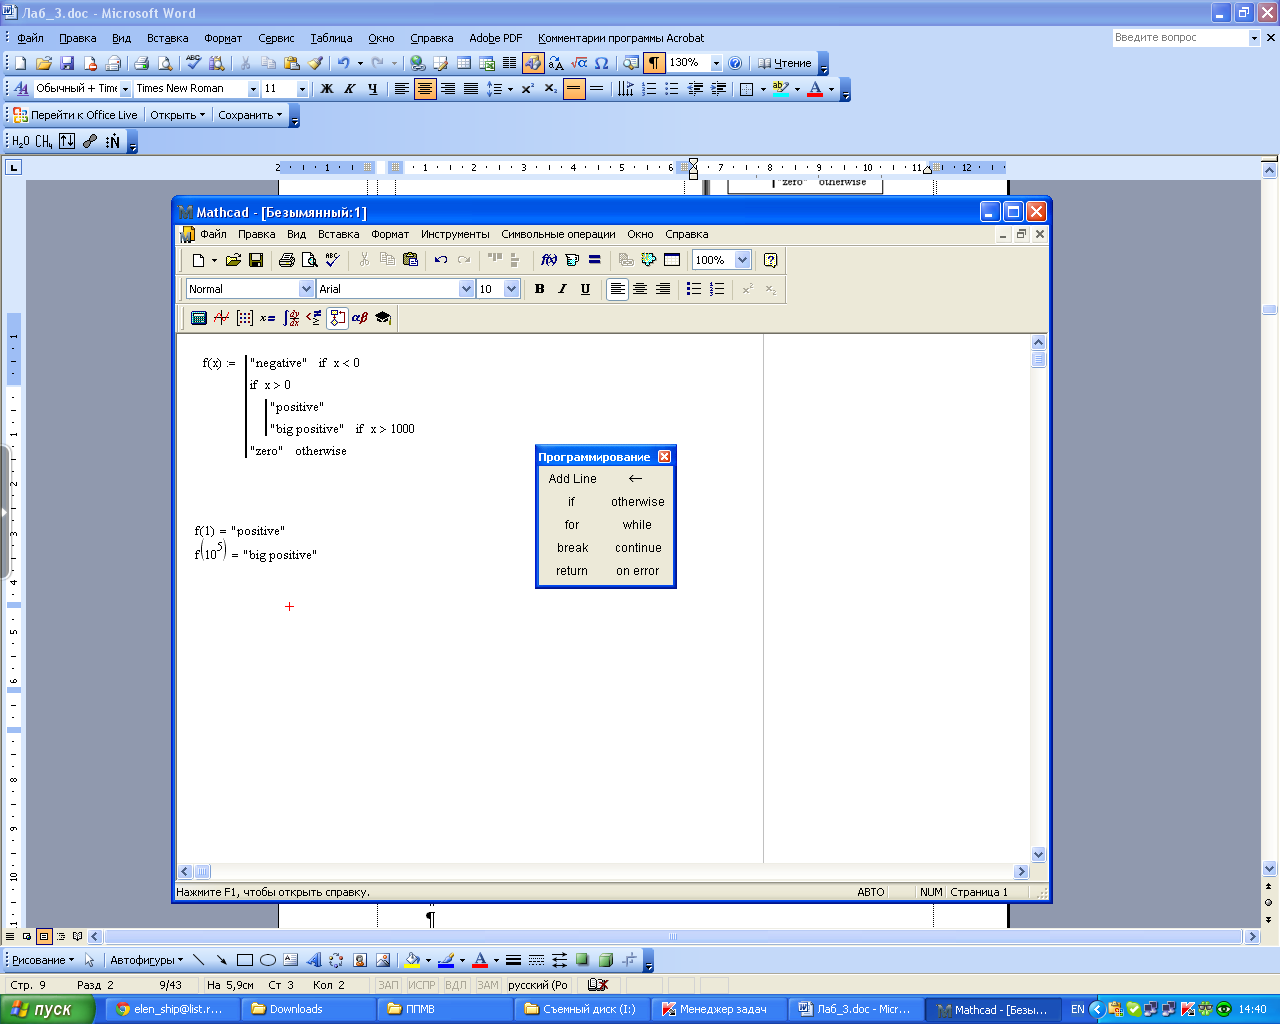Image resolution: width=1280 pixels, height=1024 pixels.
Task: Open the Graph toolbar in Mathcad
Action: tap(221, 318)
